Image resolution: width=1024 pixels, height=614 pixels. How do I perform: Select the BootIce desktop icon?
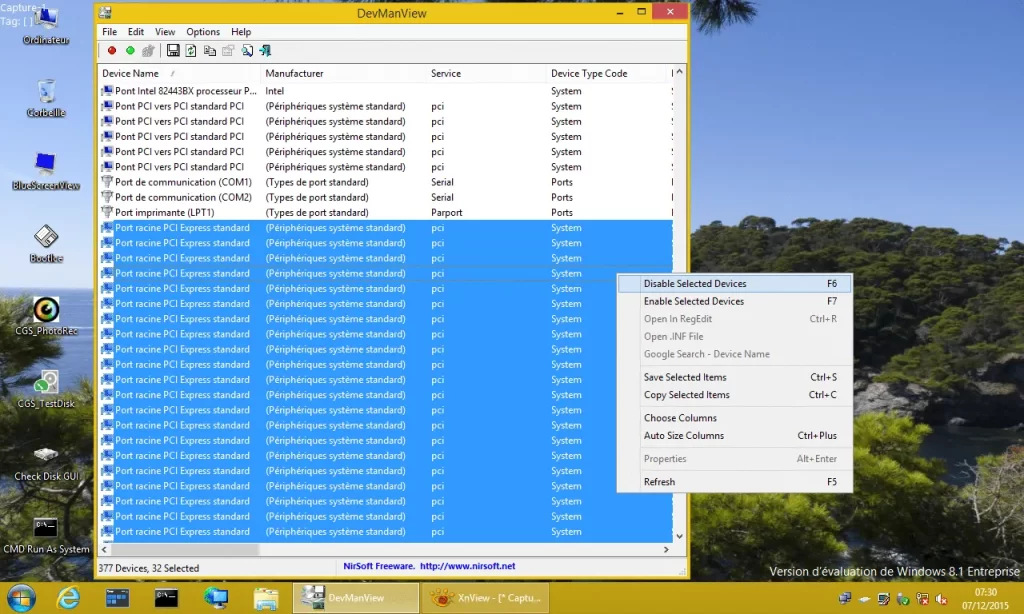(x=46, y=244)
